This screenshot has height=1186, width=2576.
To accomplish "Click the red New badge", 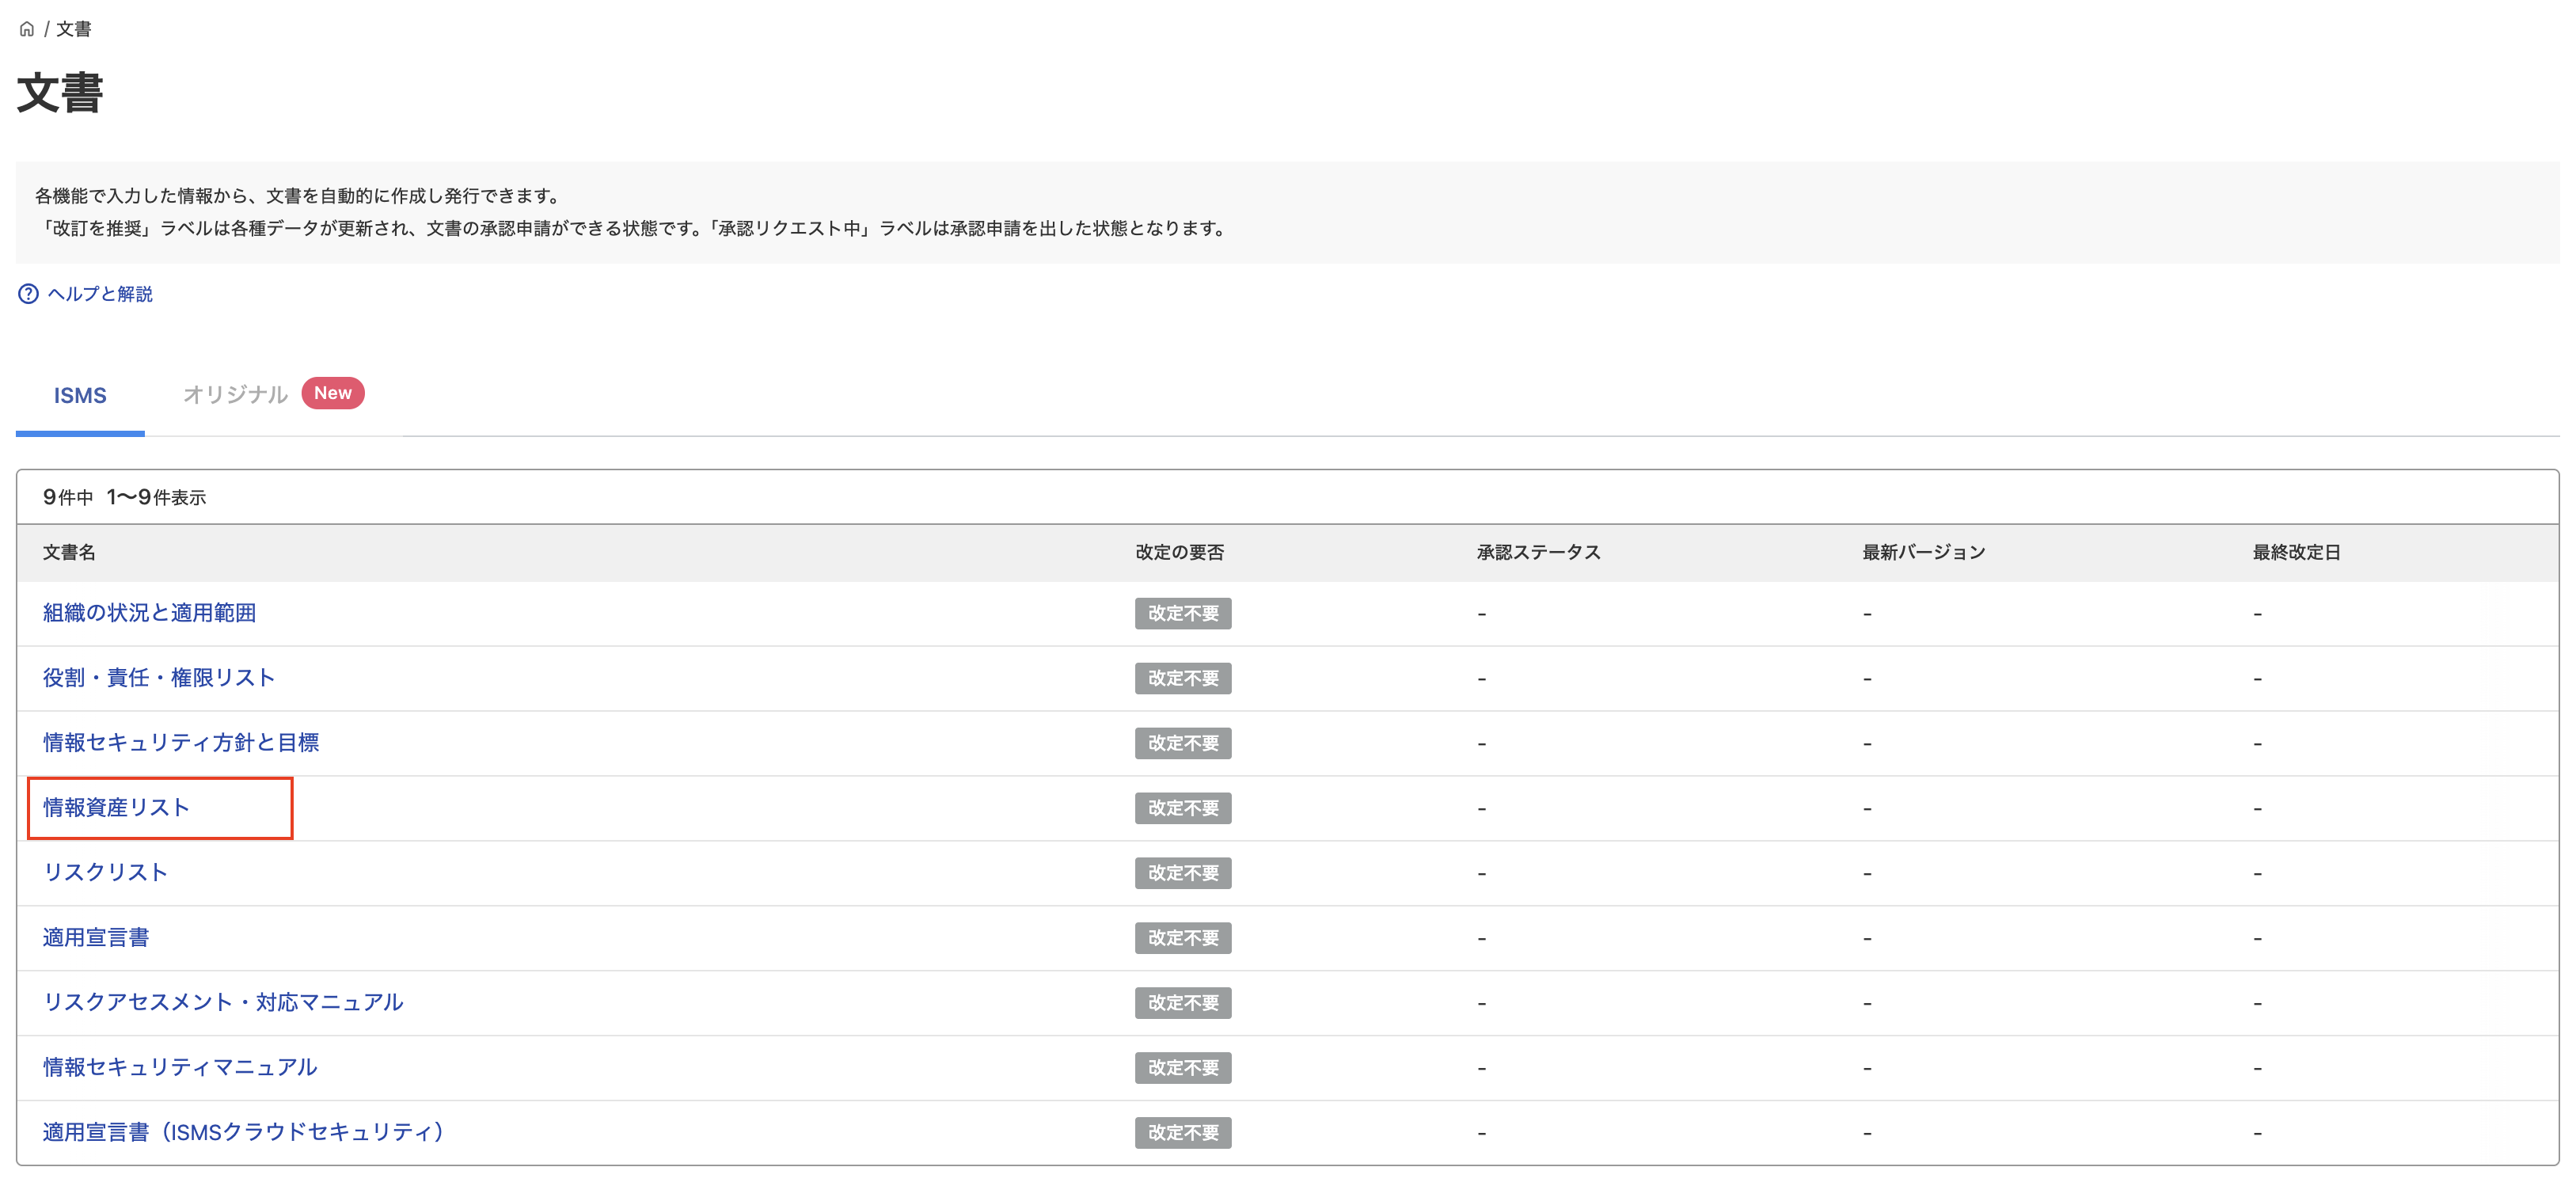I will (332, 393).
